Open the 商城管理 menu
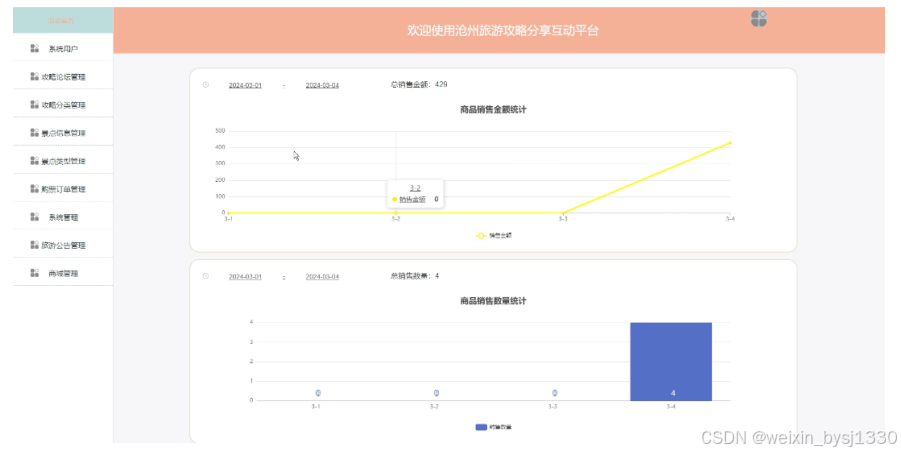 pos(63,273)
